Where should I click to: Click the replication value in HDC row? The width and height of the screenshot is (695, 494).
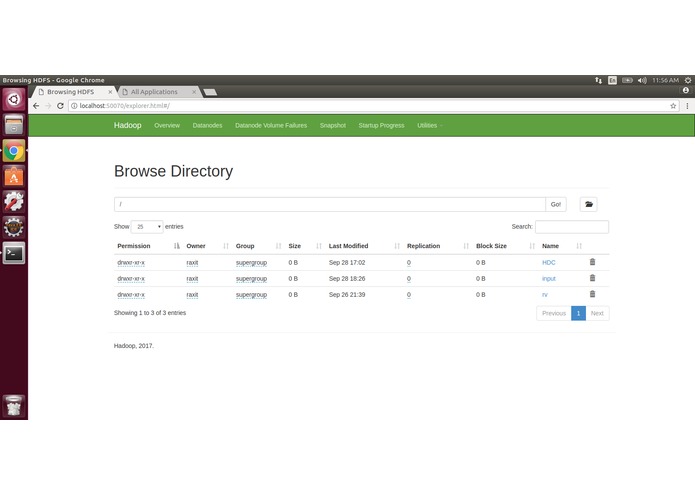[409, 262]
